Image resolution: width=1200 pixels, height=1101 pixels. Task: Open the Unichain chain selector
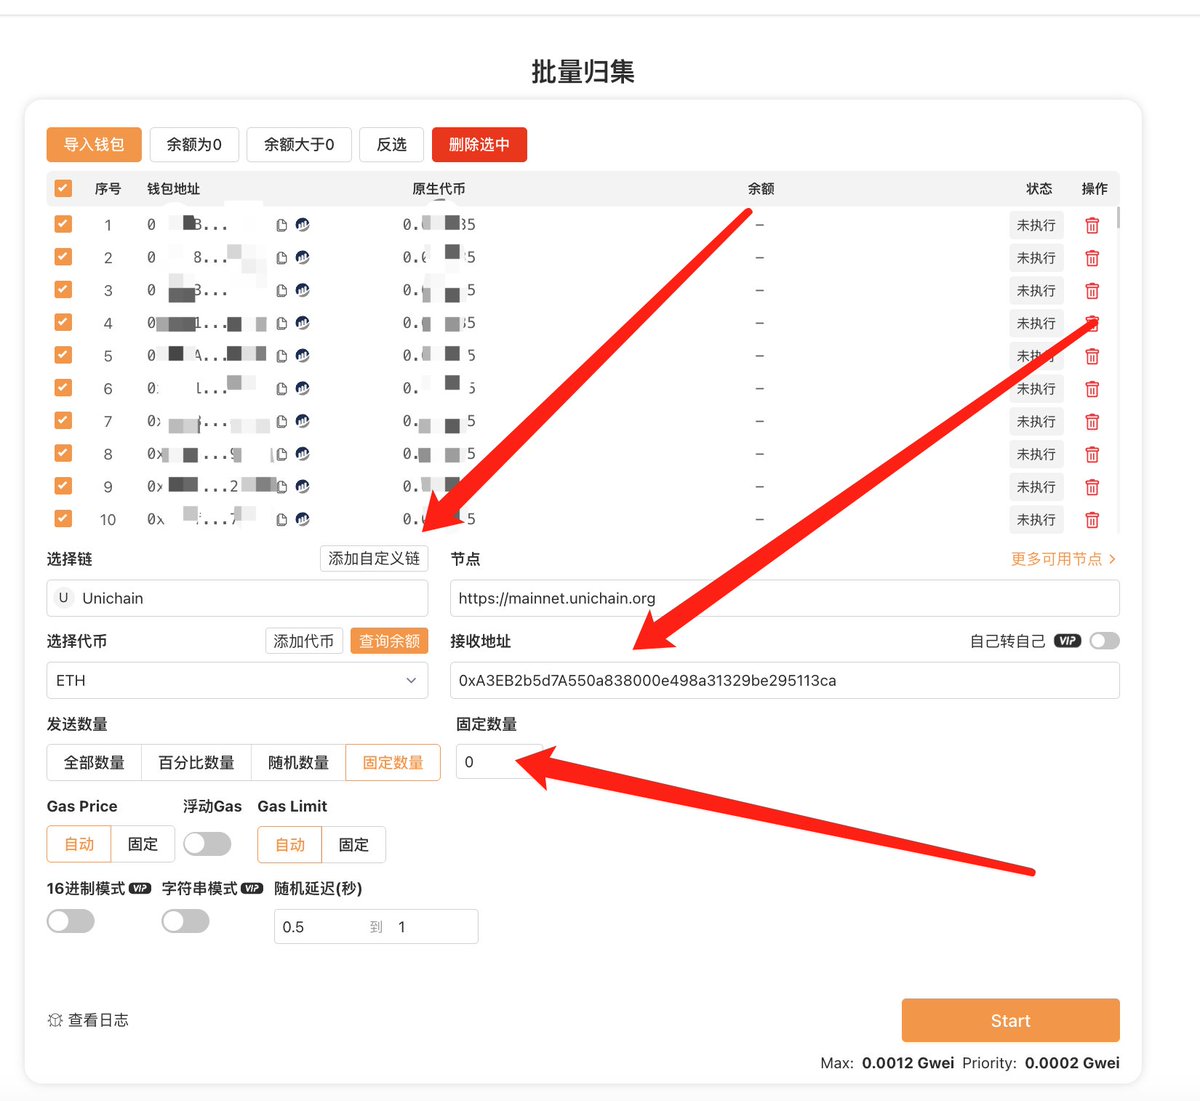tap(237, 598)
